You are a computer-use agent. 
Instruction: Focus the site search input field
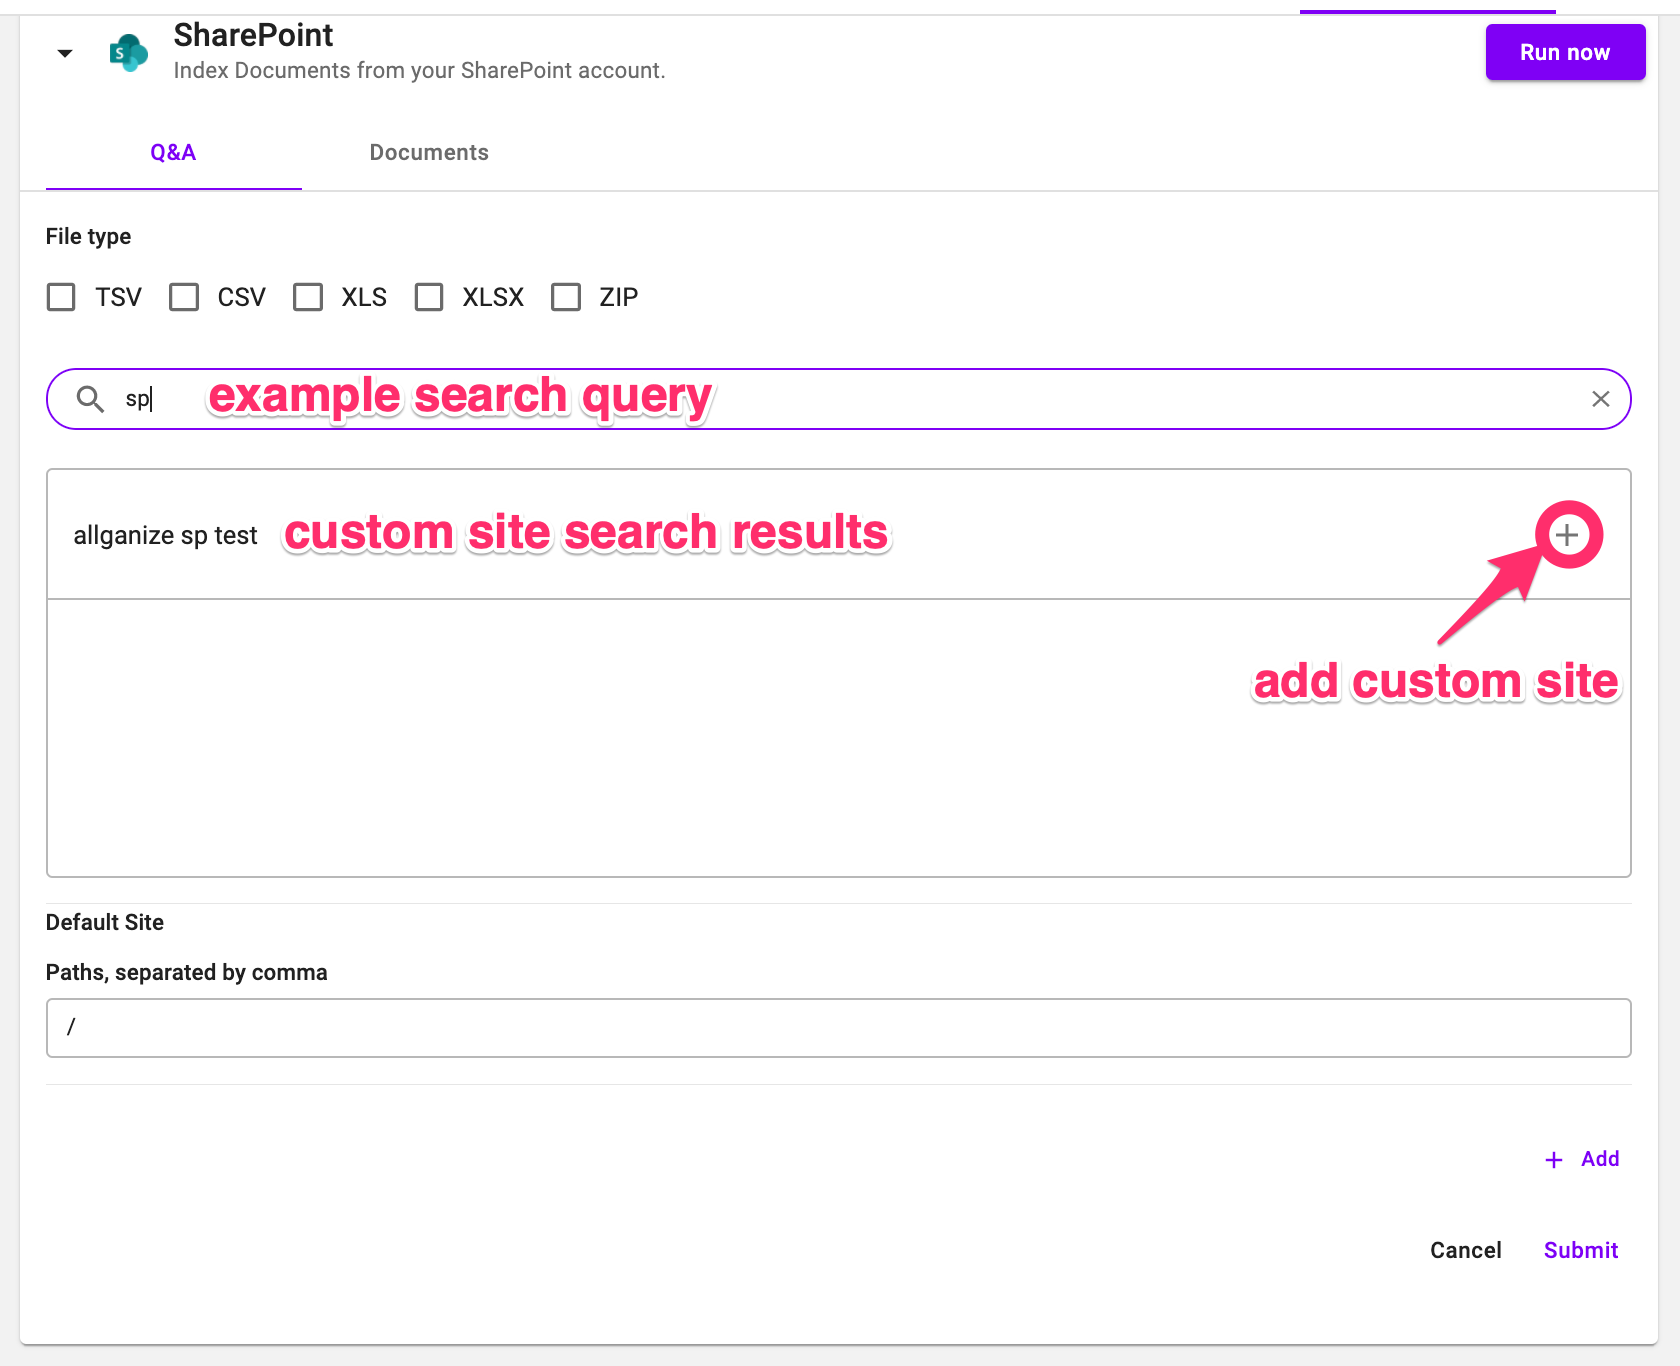click(839, 399)
